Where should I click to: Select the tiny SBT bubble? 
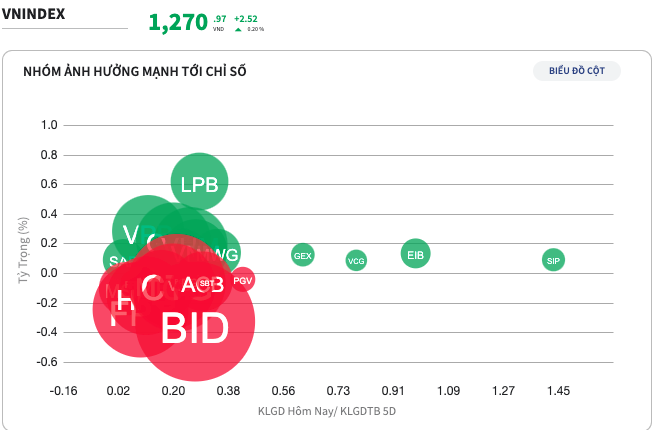(x=206, y=284)
